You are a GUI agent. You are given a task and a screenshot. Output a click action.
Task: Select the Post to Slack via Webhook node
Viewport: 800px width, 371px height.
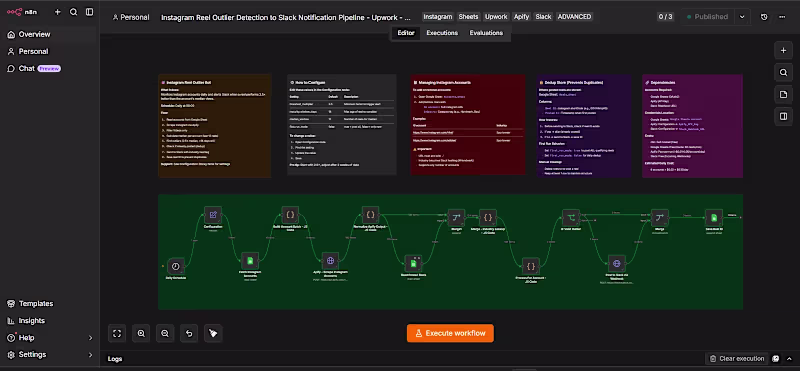[616, 263]
